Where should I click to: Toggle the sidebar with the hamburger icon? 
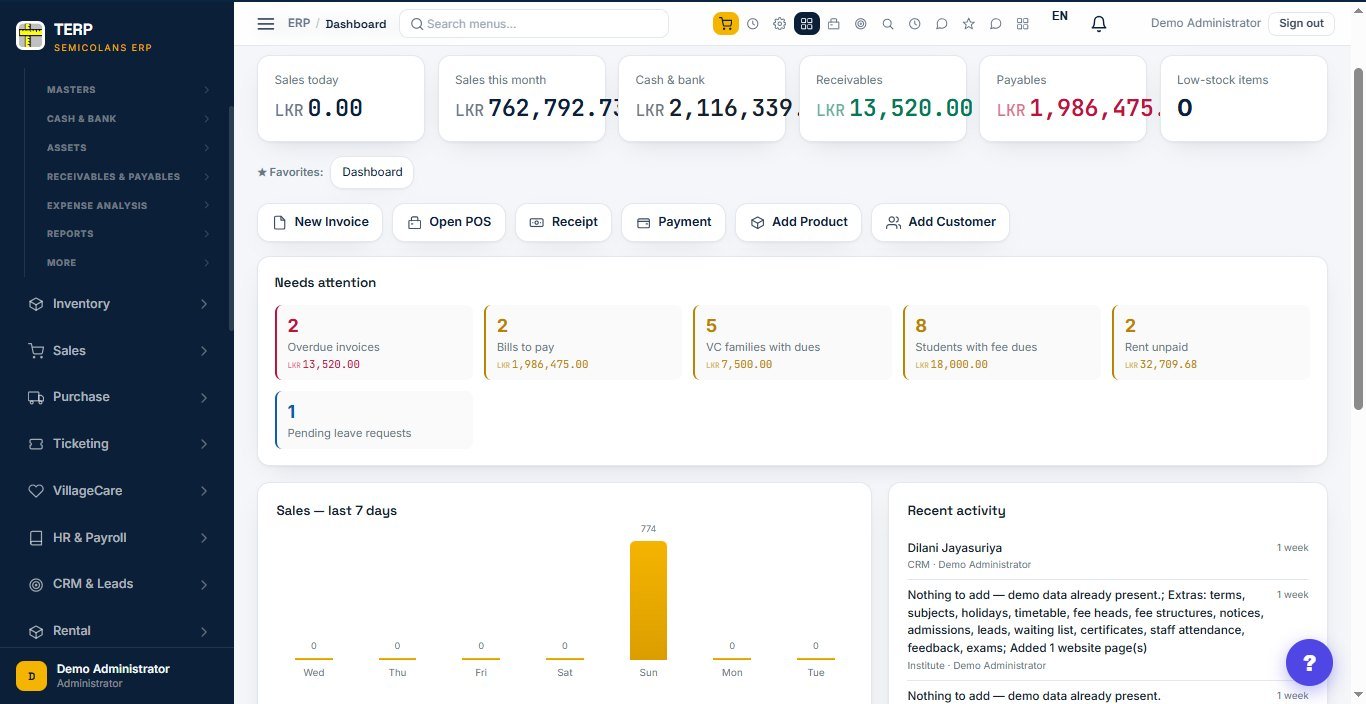pyautogui.click(x=265, y=23)
